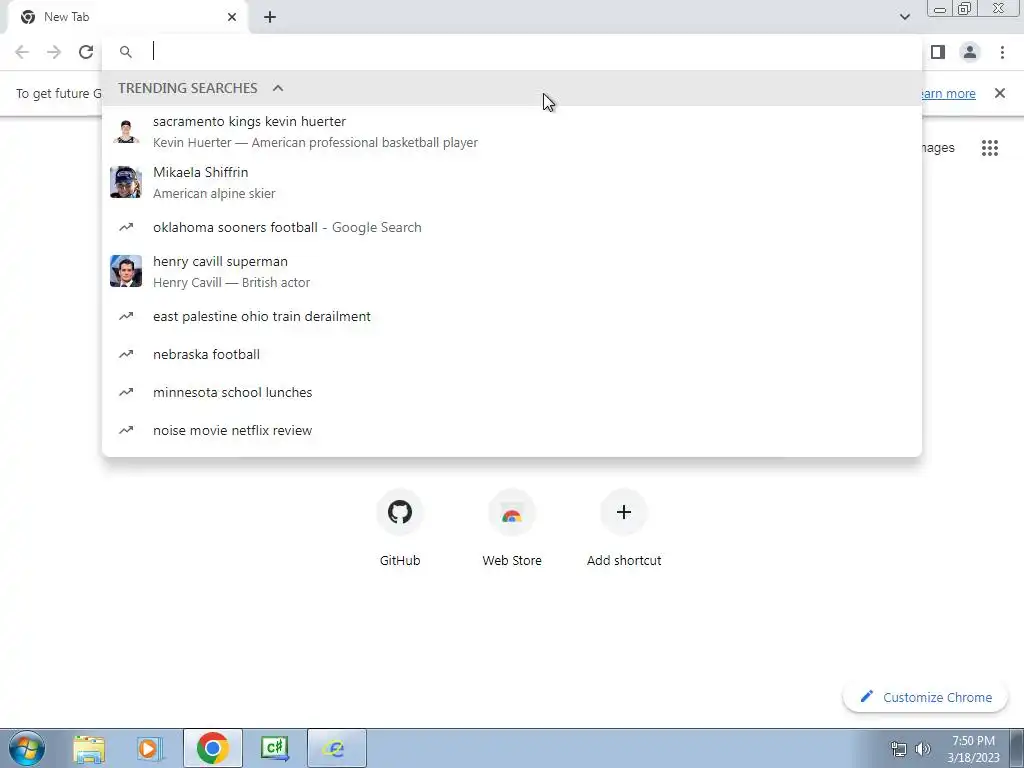Image resolution: width=1024 pixels, height=768 pixels.
Task: Open the Web Store shortcut
Action: click(512, 529)
